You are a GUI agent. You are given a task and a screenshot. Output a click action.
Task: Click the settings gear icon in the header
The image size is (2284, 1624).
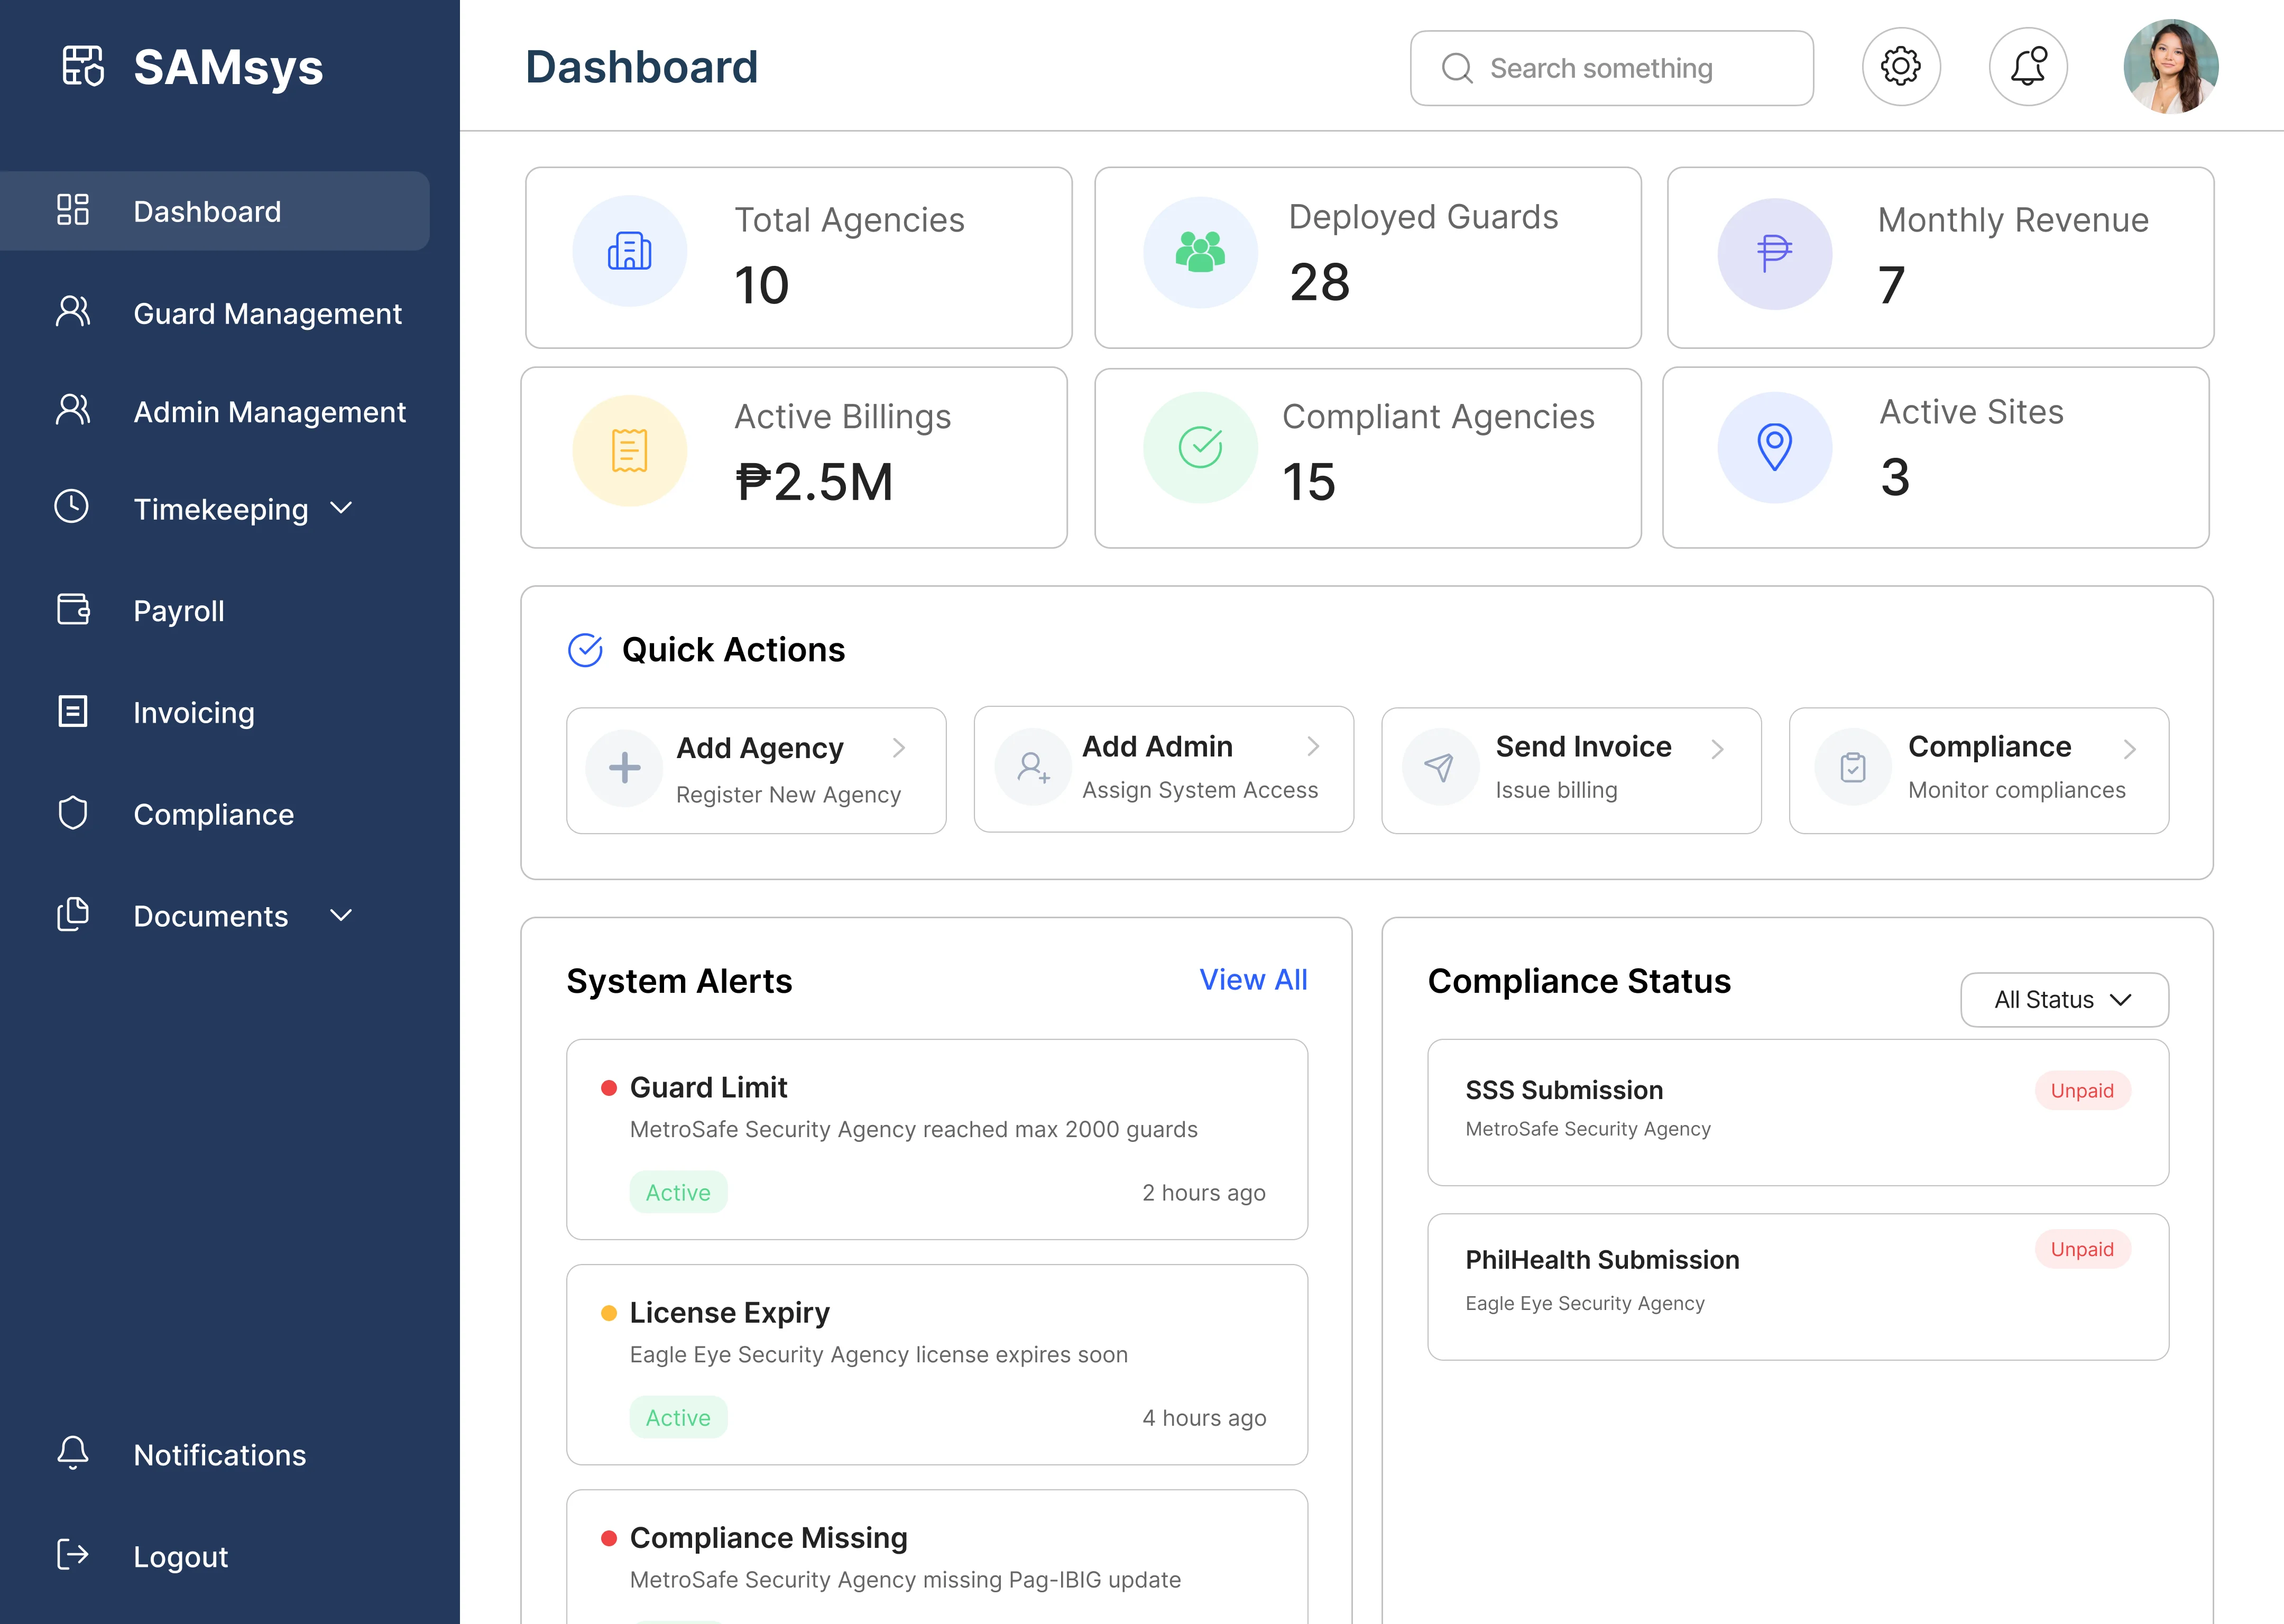point(1901,66)
